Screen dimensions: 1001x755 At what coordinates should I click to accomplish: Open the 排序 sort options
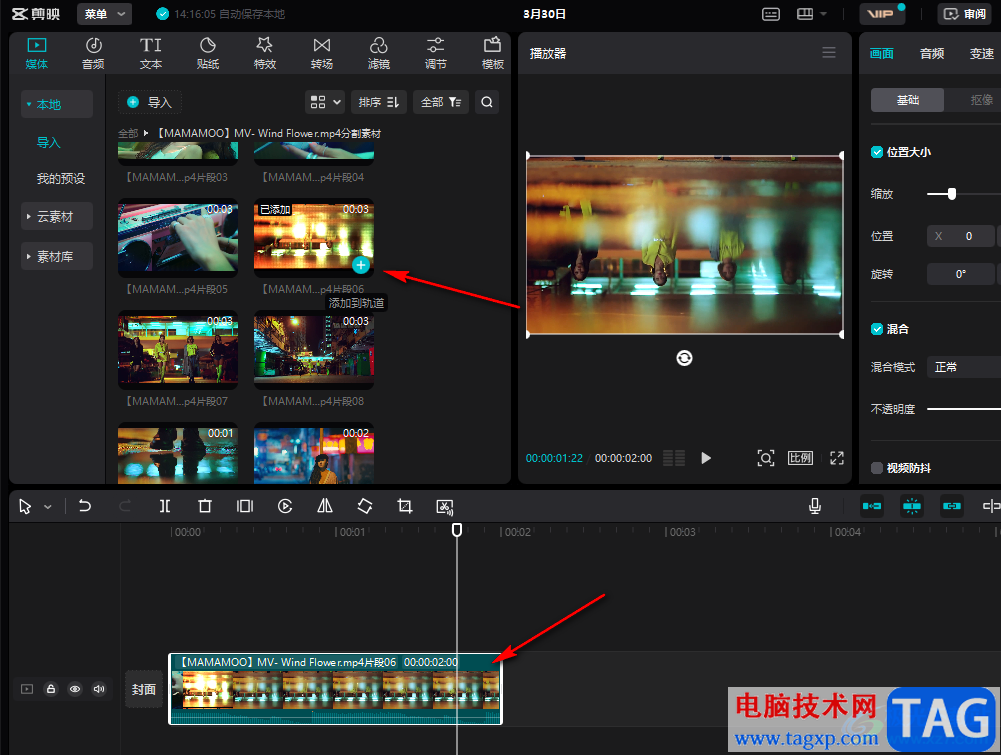(x=379, y=102)
